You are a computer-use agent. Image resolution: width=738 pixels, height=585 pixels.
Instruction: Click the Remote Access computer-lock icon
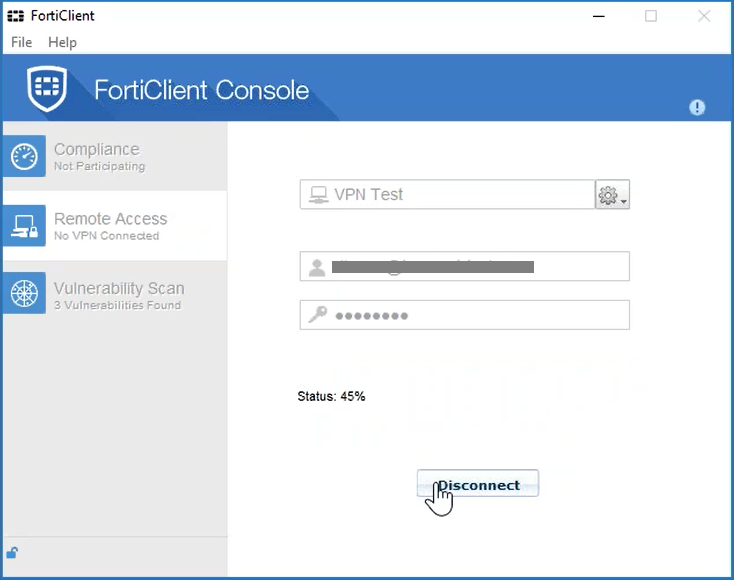24,226
